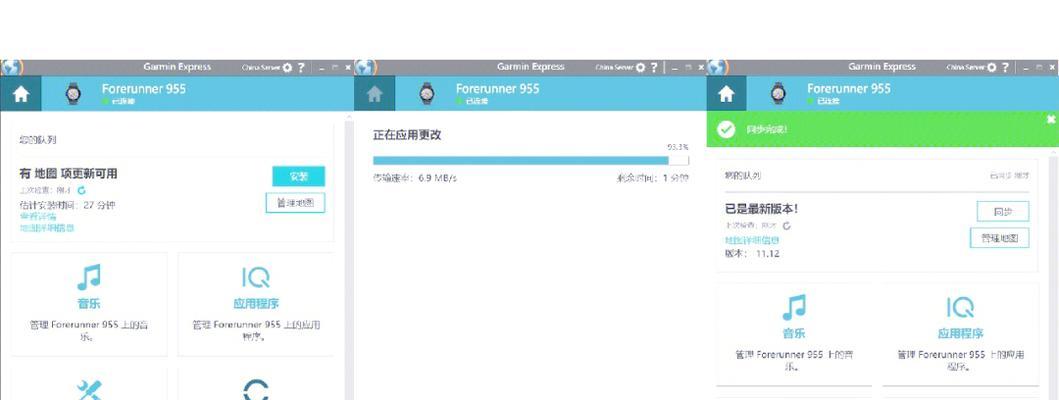1059x400 pixels.
Task: Click the 版本: 11.12 text
Action: pos(752,254)
